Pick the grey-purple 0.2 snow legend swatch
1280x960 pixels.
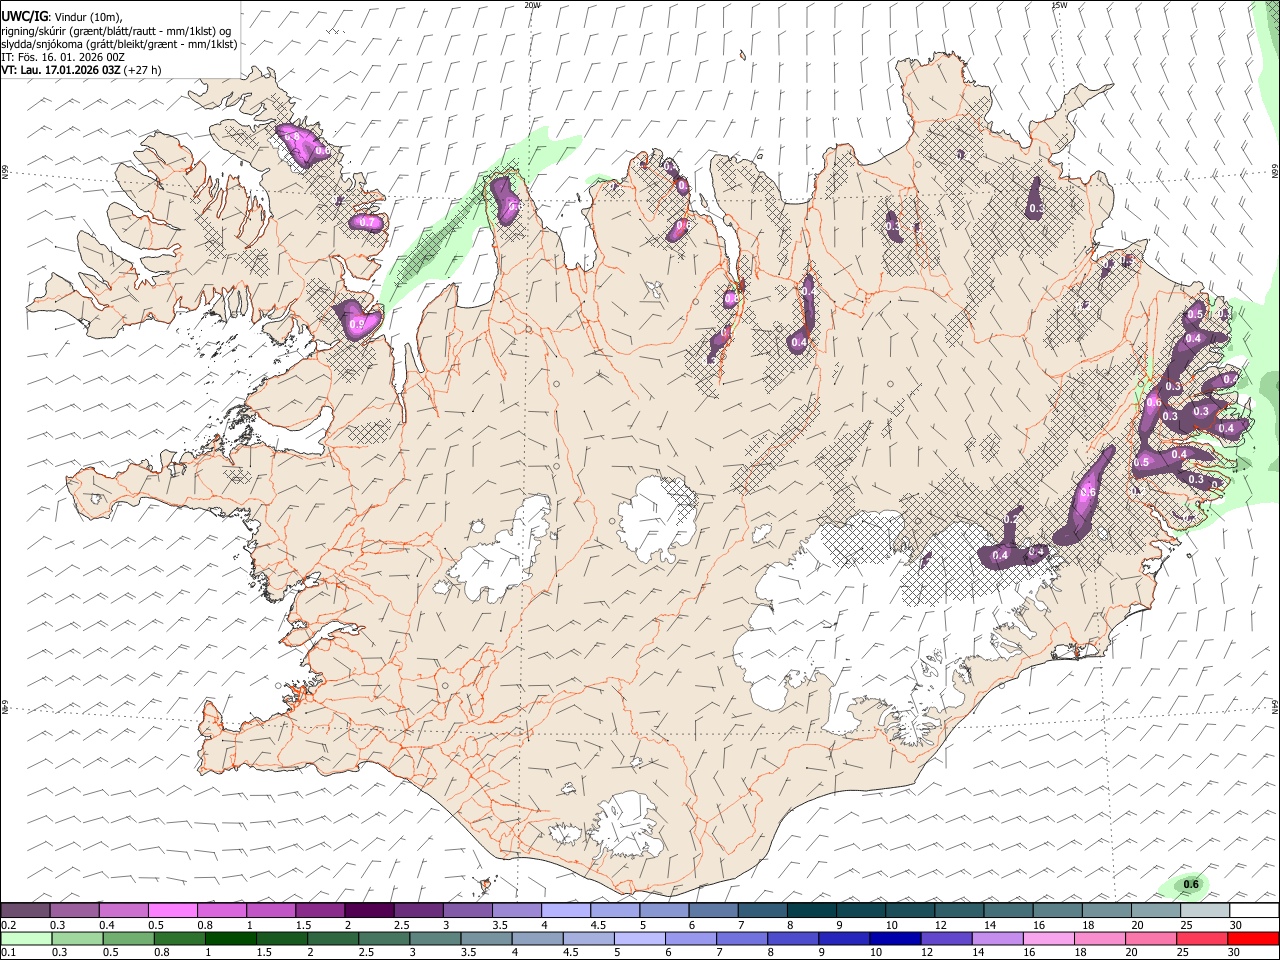tap(25, 911)
